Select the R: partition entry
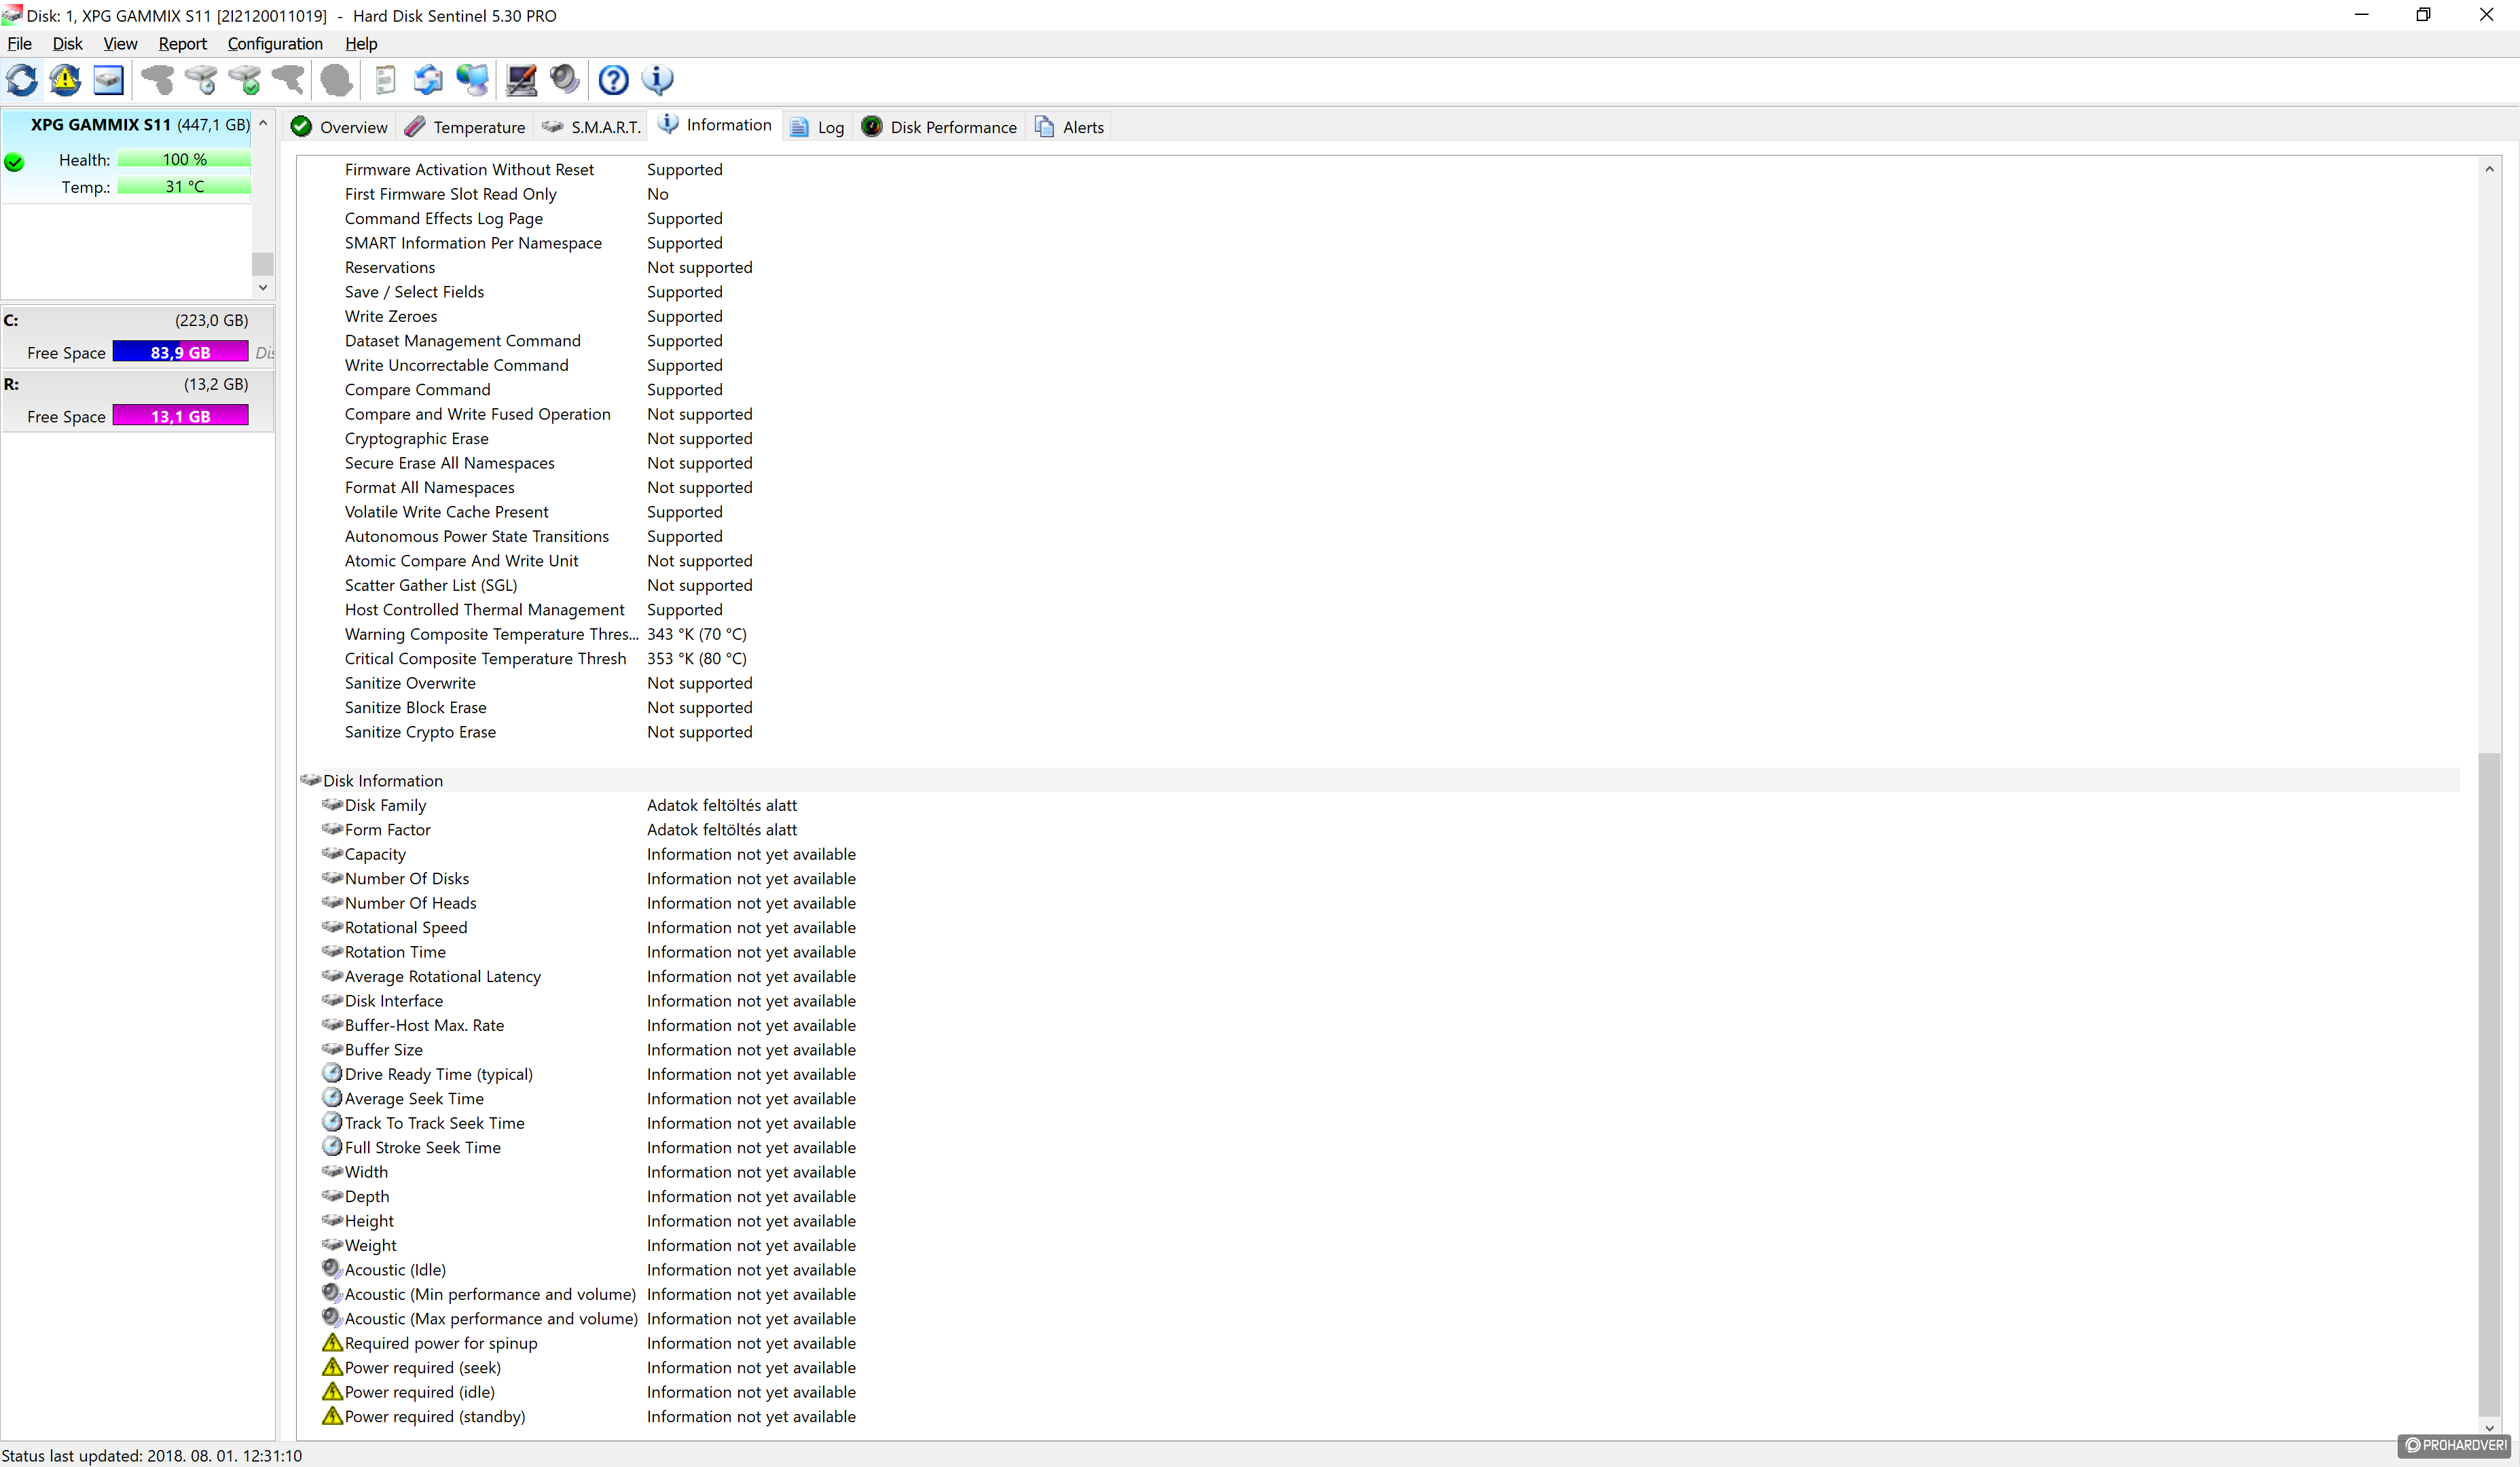The image size is (2520, 1467). pos(137,400)
